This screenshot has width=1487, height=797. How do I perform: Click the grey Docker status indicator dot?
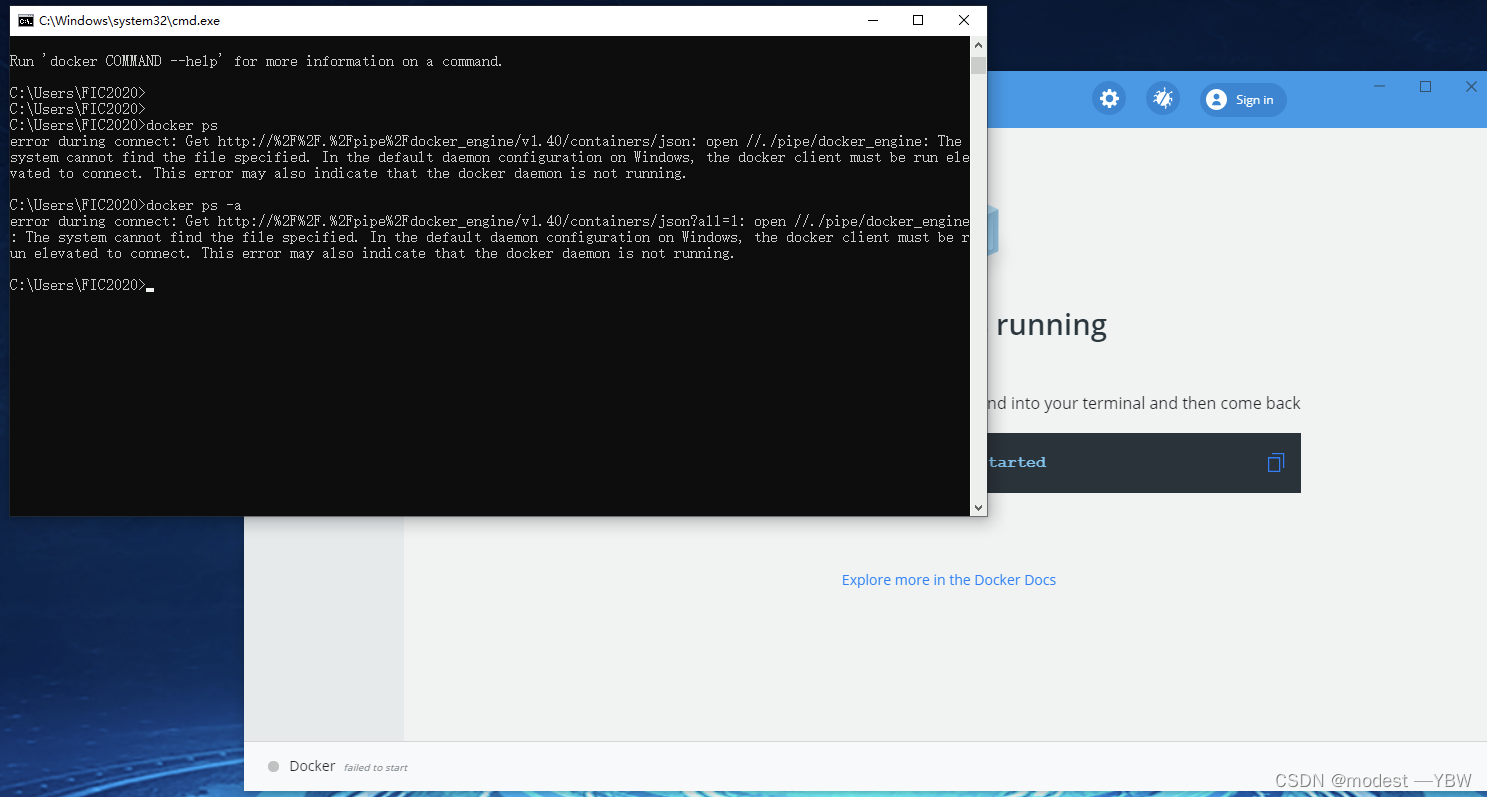click(274, 767)
